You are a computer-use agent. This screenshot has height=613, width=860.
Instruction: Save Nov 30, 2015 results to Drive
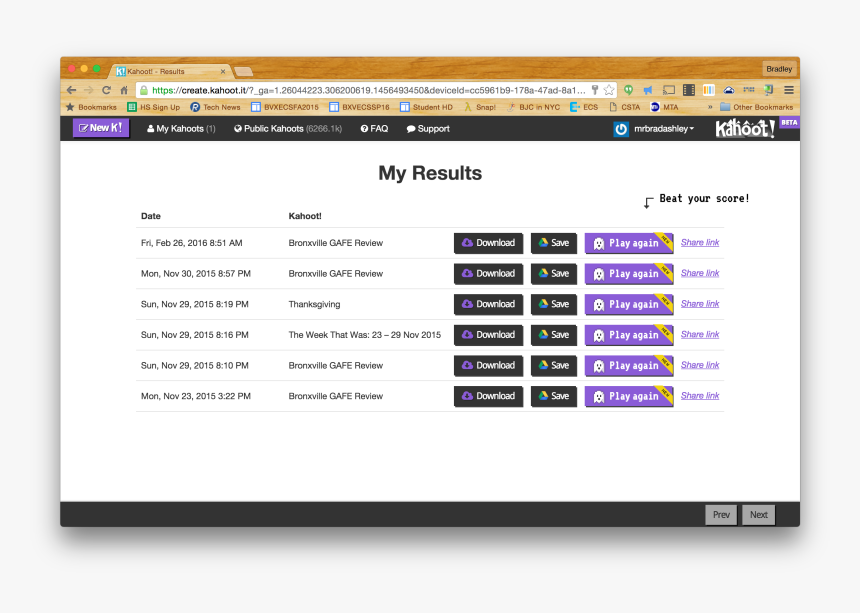553,274
